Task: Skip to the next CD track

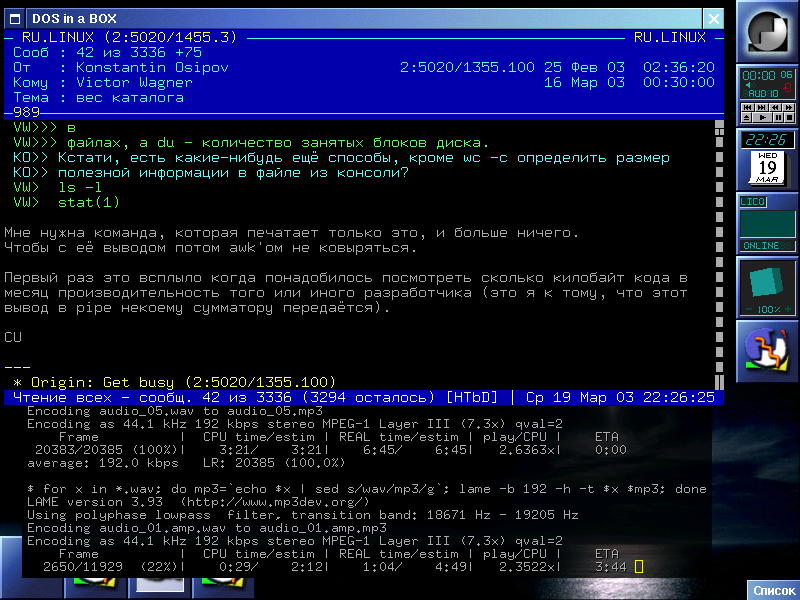Action: coord(761,107)
